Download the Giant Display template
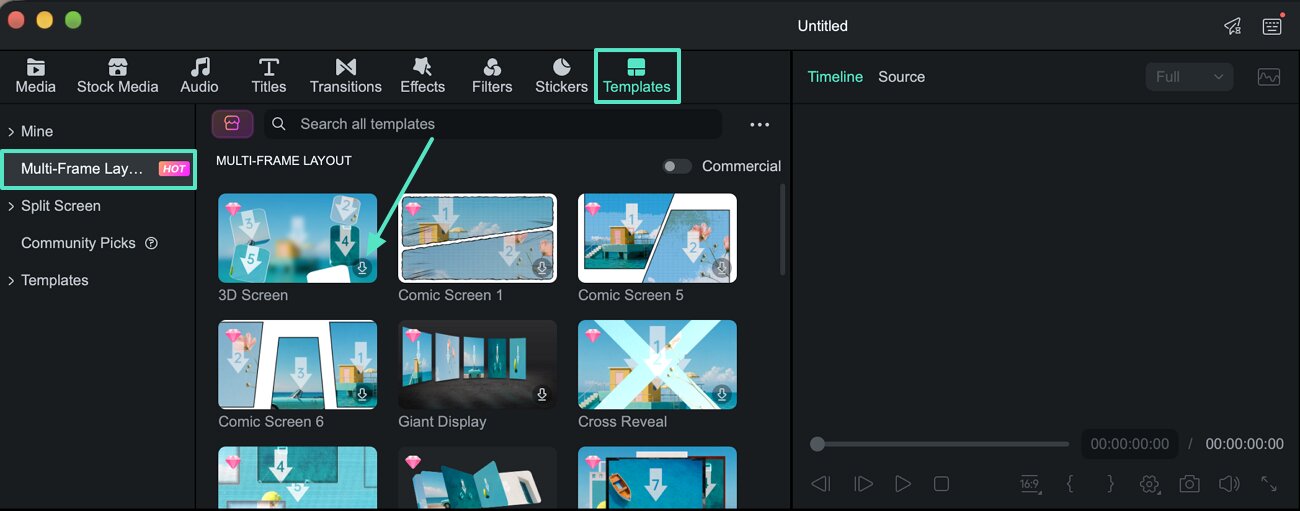 coord(542,395)
